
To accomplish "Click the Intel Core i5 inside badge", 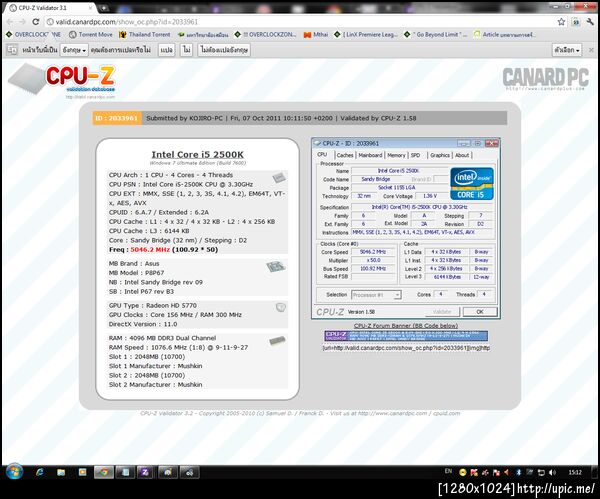I will (472, 184).
